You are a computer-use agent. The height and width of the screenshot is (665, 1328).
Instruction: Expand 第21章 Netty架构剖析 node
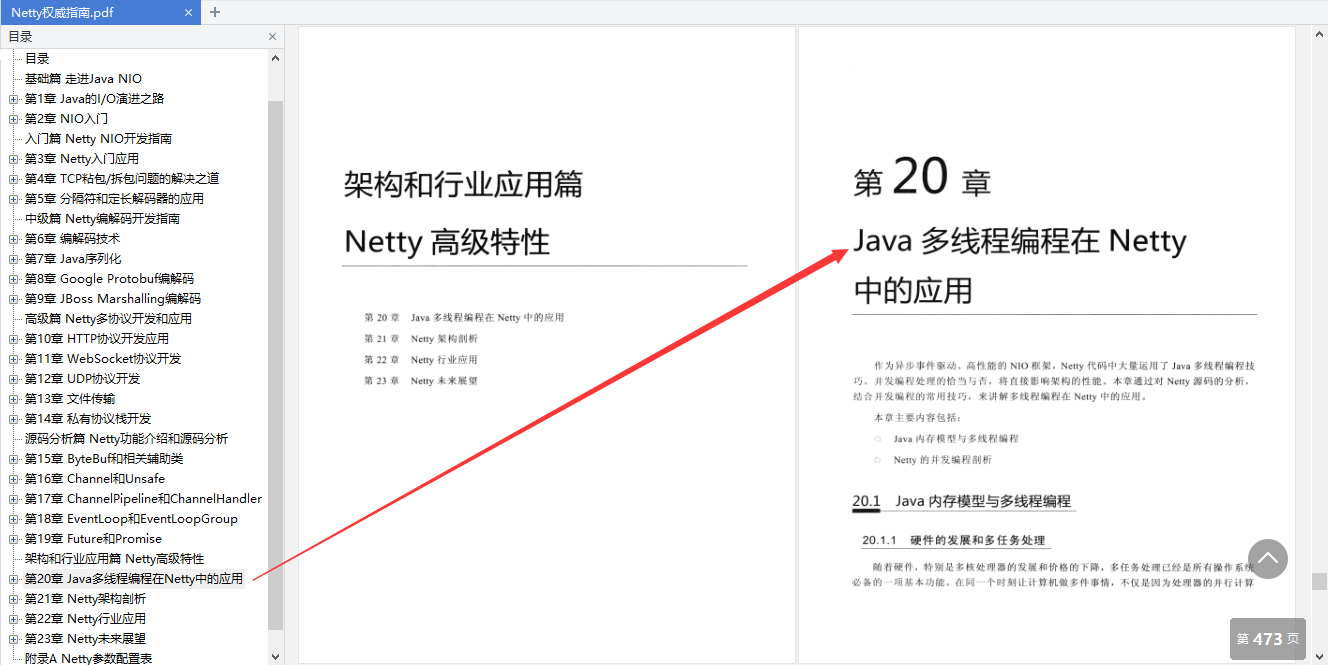pos(14,599)
